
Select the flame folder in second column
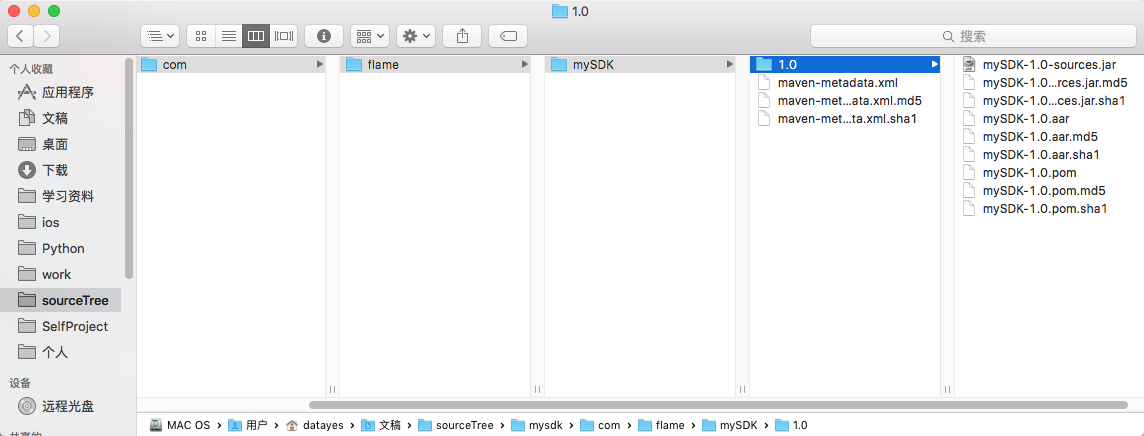435,65
